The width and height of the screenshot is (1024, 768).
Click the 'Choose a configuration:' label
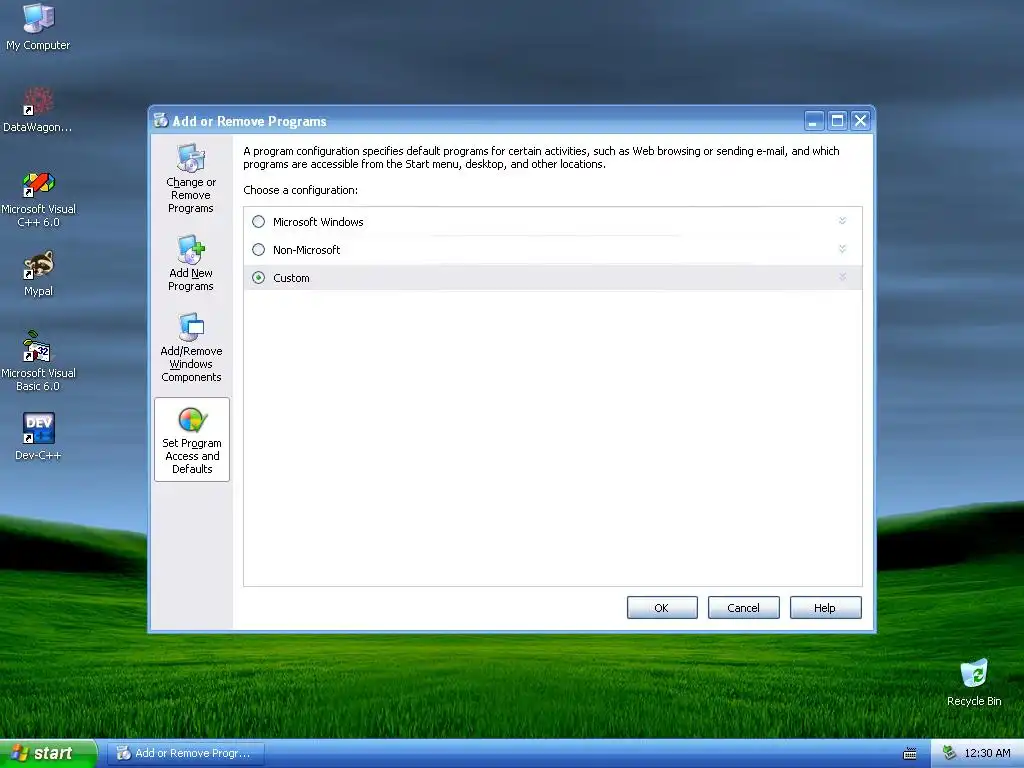tap(300, 190)
